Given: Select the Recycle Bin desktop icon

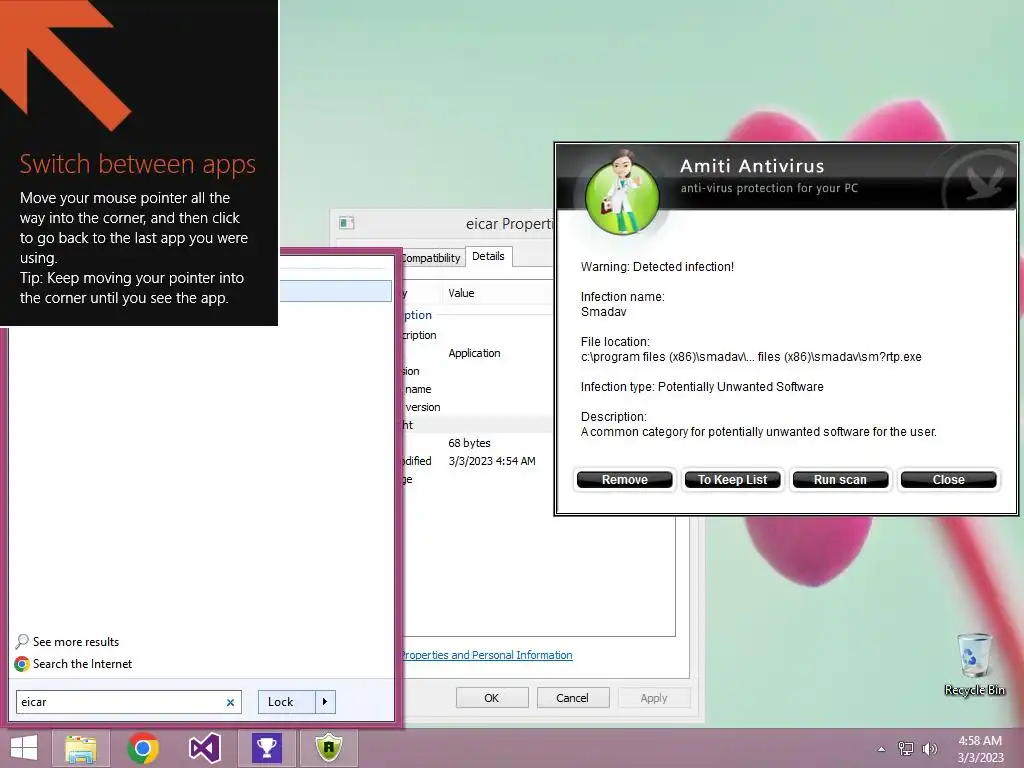Looking at the screenshot, I should 974,665.
